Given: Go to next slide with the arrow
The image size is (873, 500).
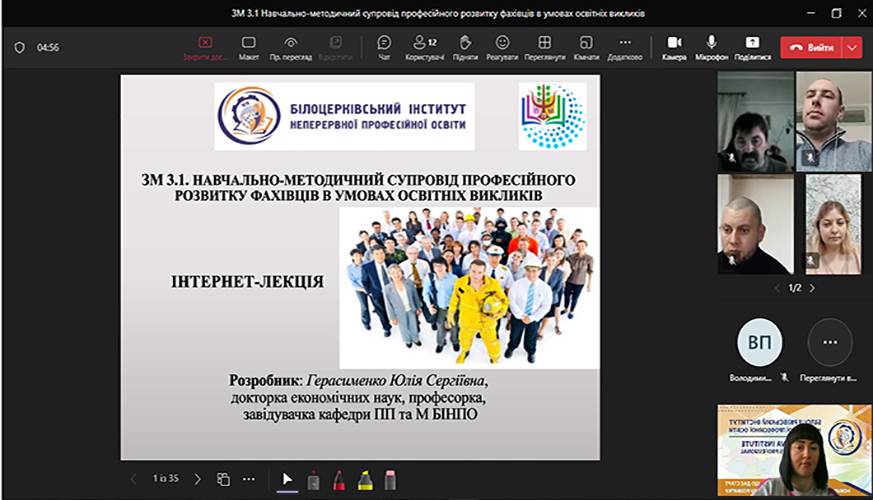Looking at the screenshot, I should (x=197, y=479).
